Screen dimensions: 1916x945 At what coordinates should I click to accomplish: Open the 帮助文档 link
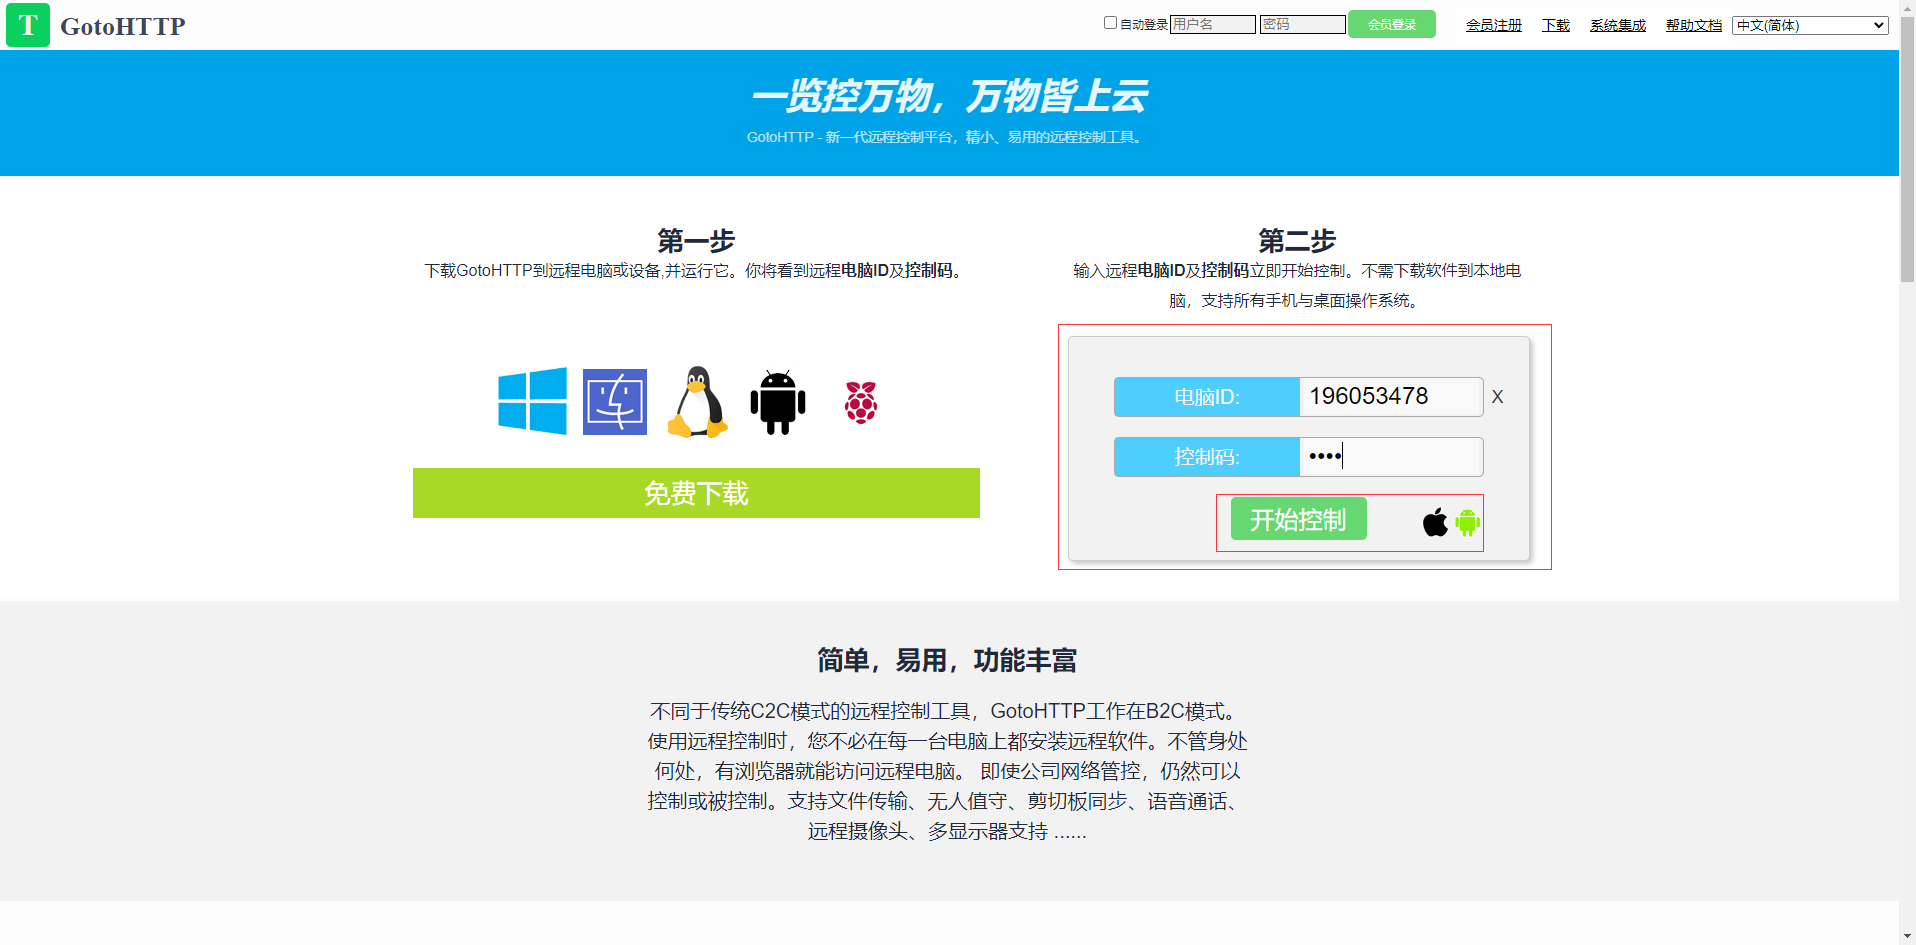pos(1694,25)
